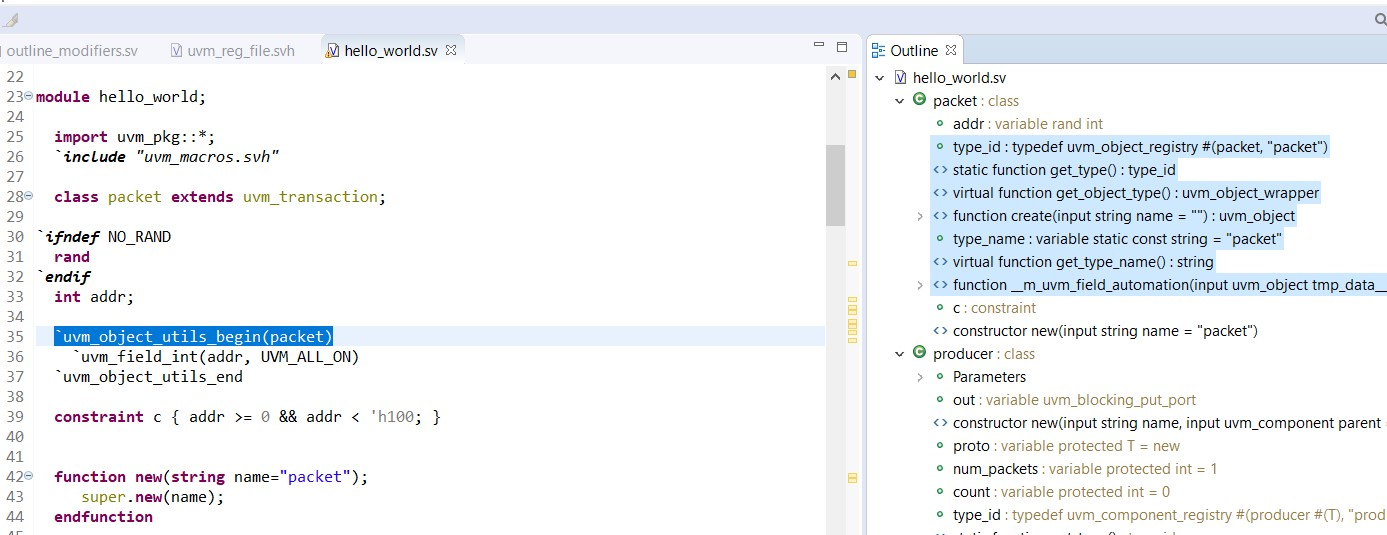The width and height of the screenshot is (1387, 535).
Task: Click the `uvm_object_utils_end macro line
Action: tap(149, 376)
